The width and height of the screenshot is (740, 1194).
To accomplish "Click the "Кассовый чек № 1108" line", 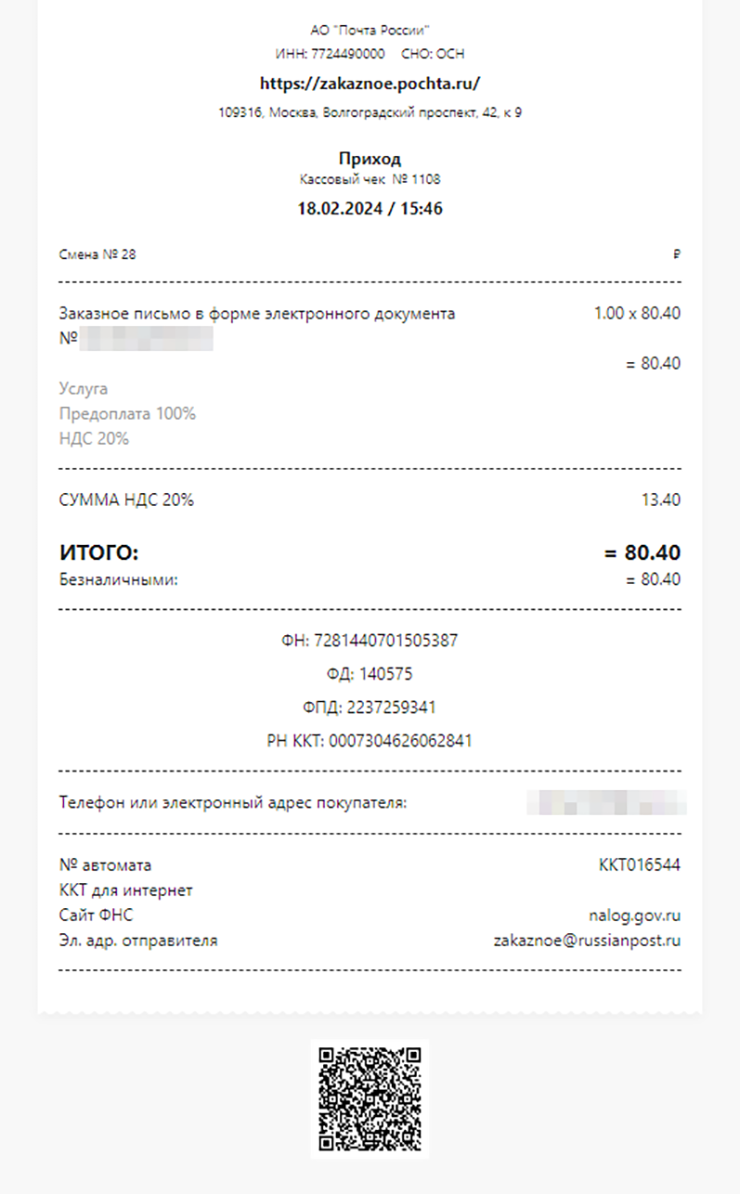I will 370,180.
